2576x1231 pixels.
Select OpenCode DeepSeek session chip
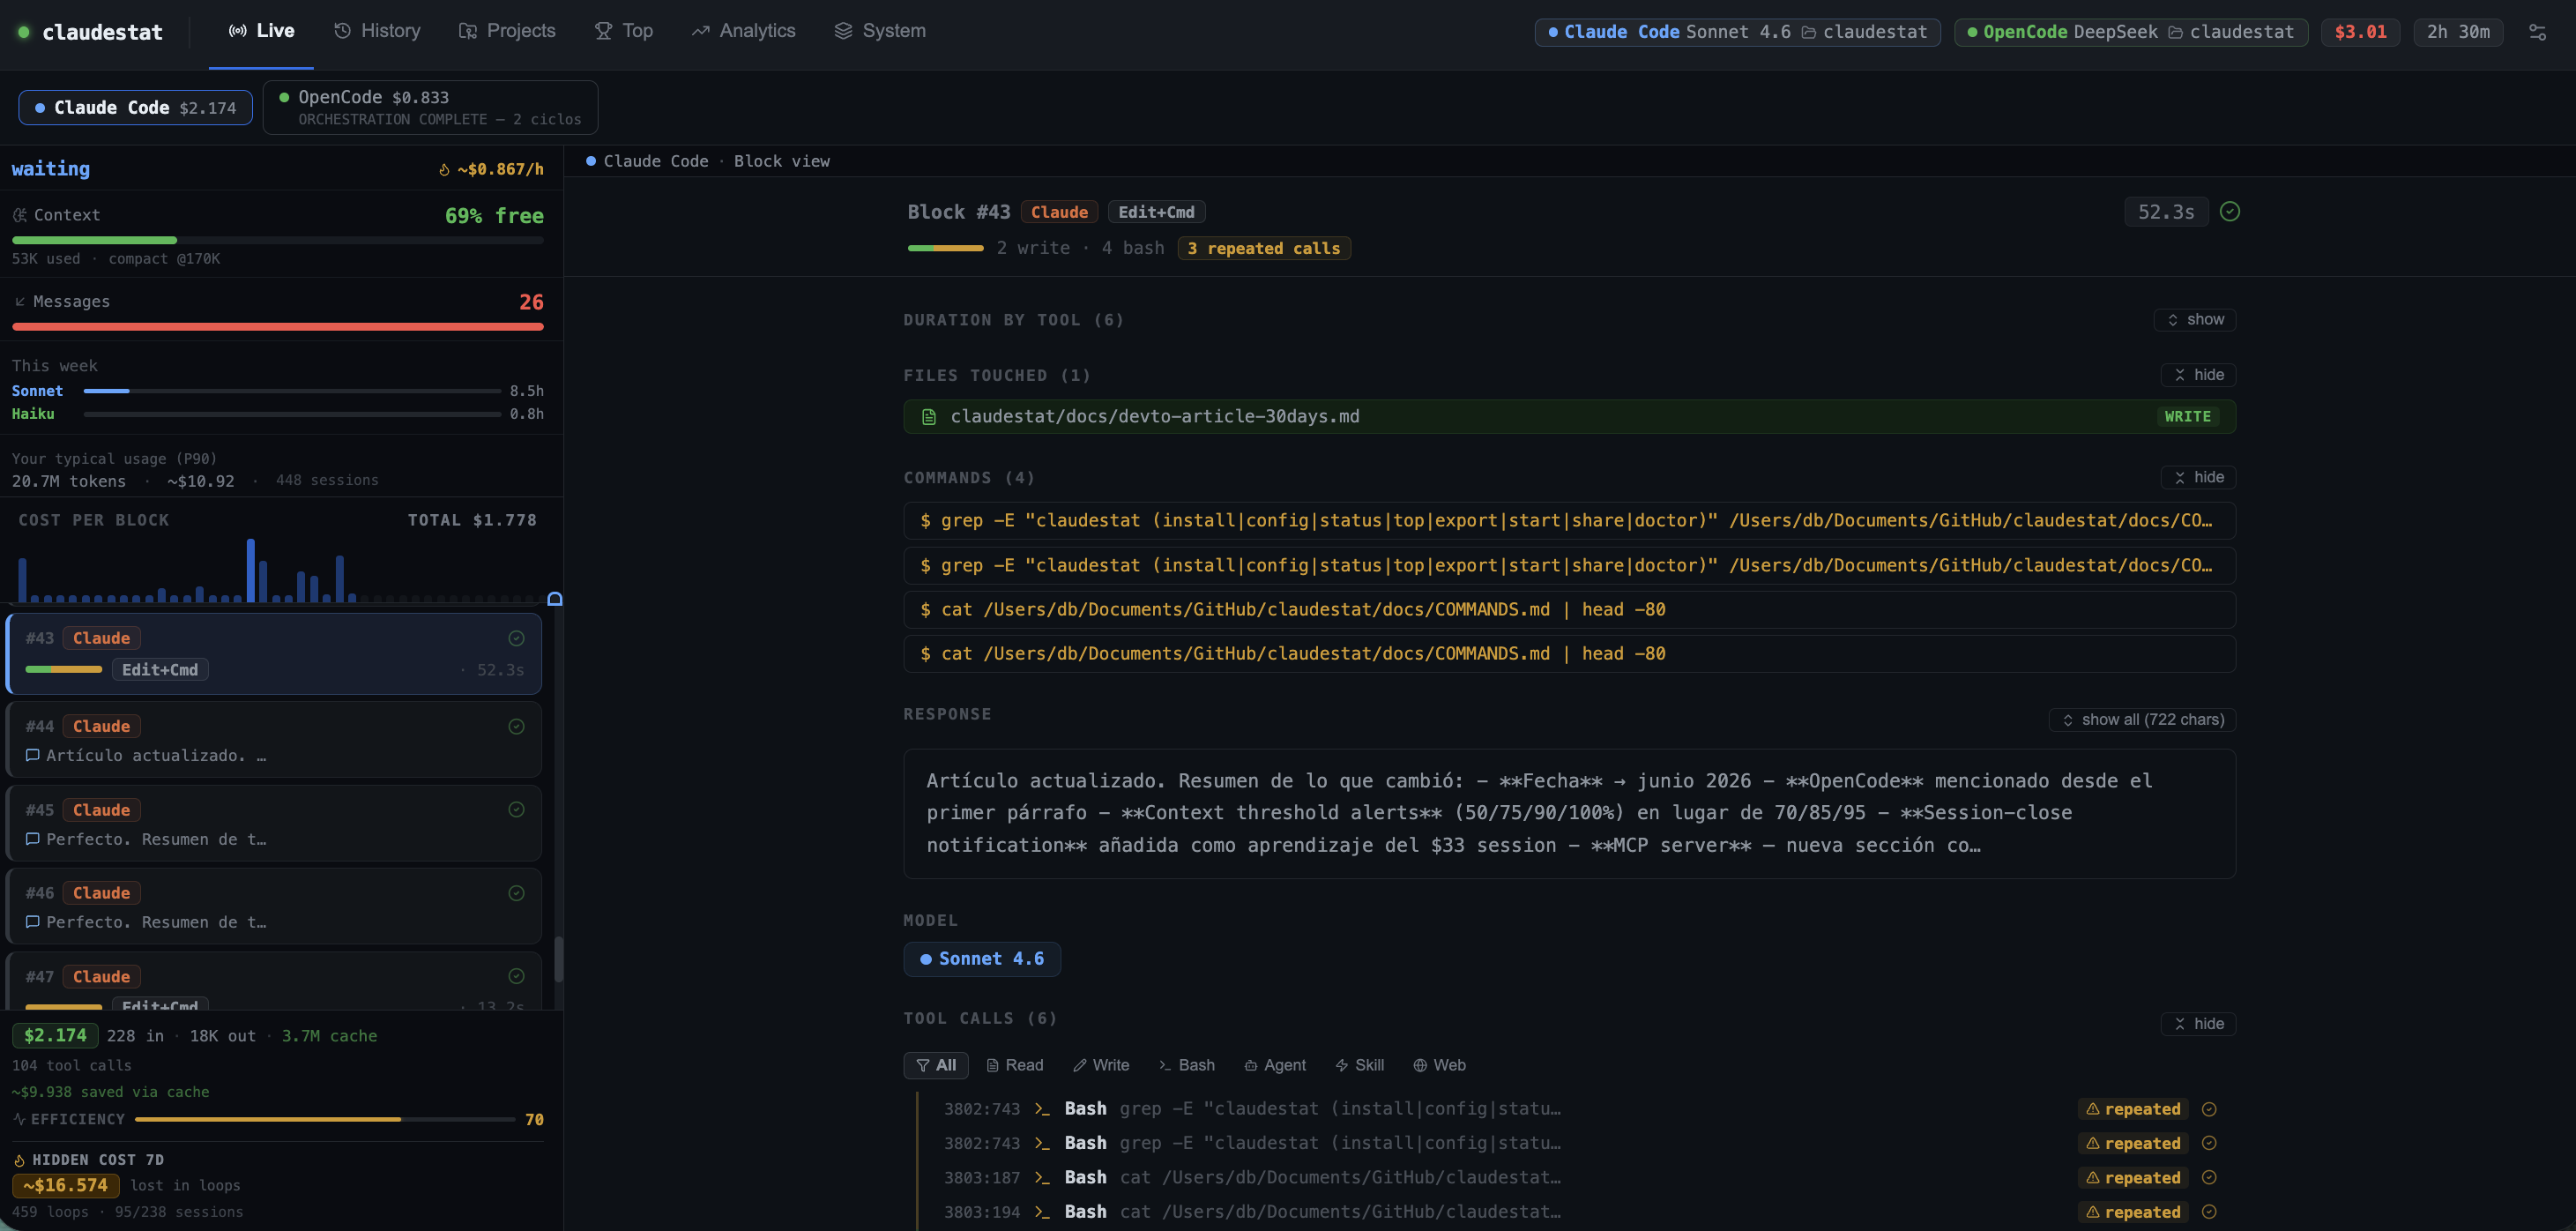[x=2130, y=32]
